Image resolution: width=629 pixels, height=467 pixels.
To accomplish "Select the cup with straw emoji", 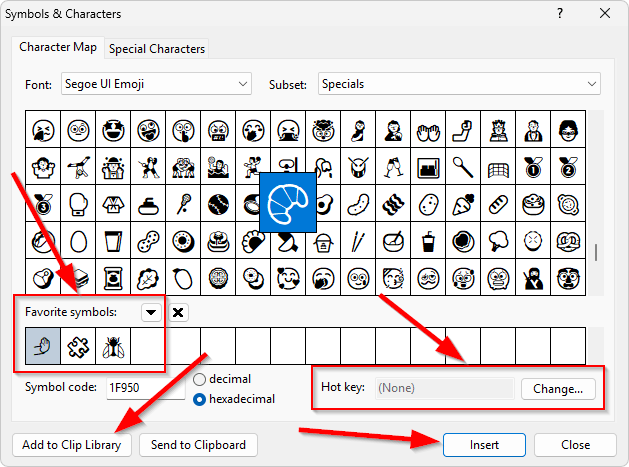I will coord(428,241).
